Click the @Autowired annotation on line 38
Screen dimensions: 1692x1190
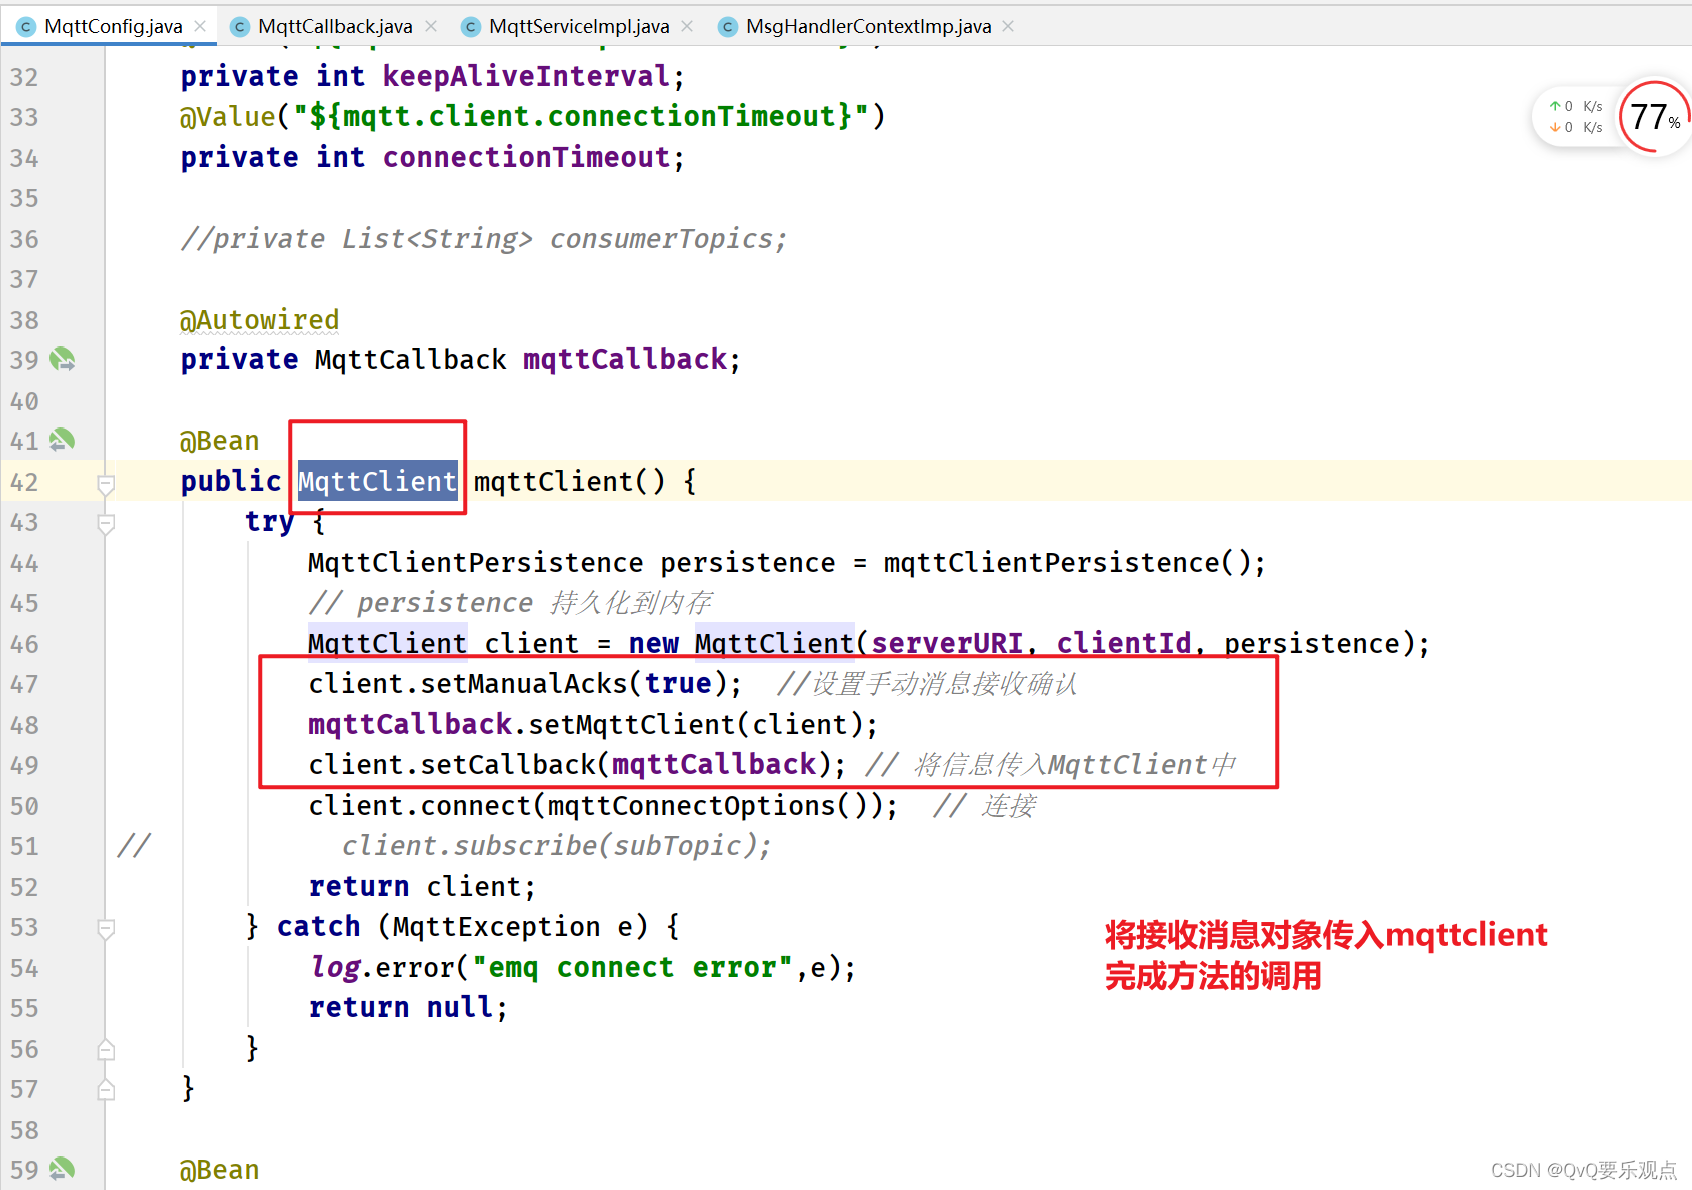point(259,320)
